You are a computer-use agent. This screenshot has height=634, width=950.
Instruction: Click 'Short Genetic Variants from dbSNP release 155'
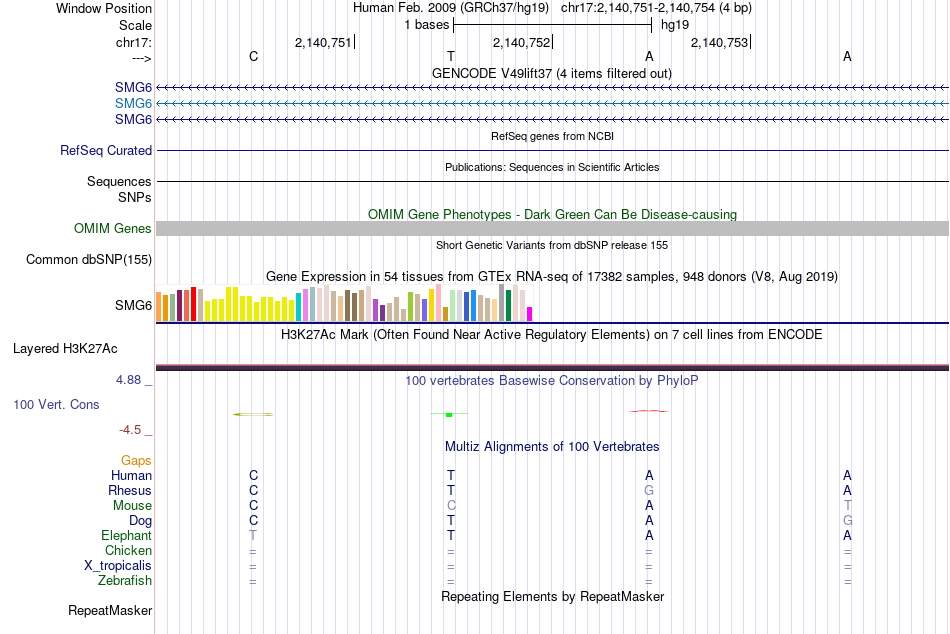coord(552,245)
